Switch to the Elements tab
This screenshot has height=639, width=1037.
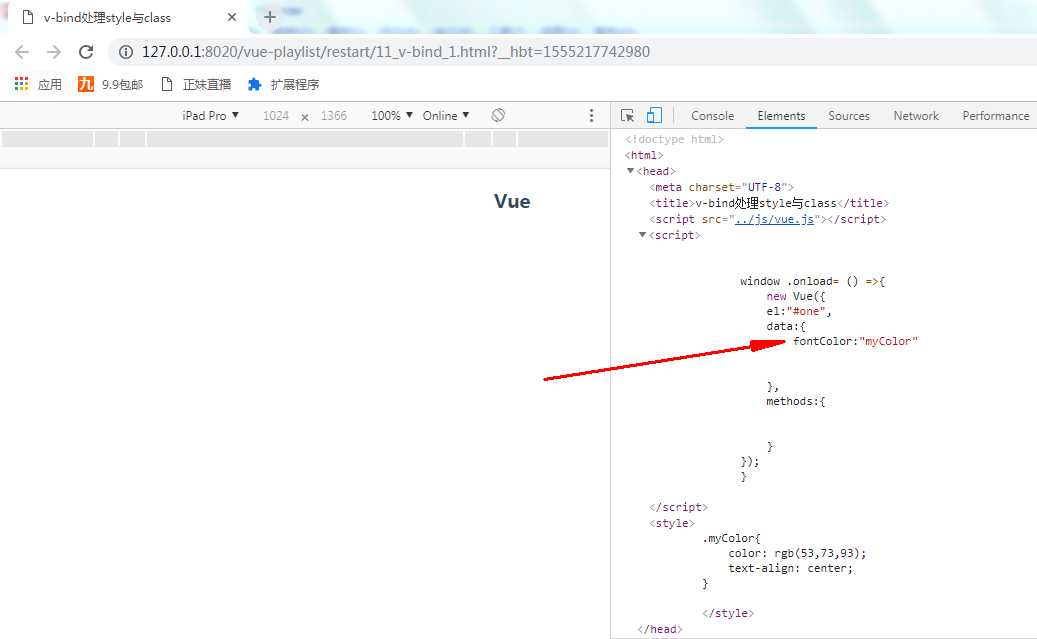click(781, 116)
